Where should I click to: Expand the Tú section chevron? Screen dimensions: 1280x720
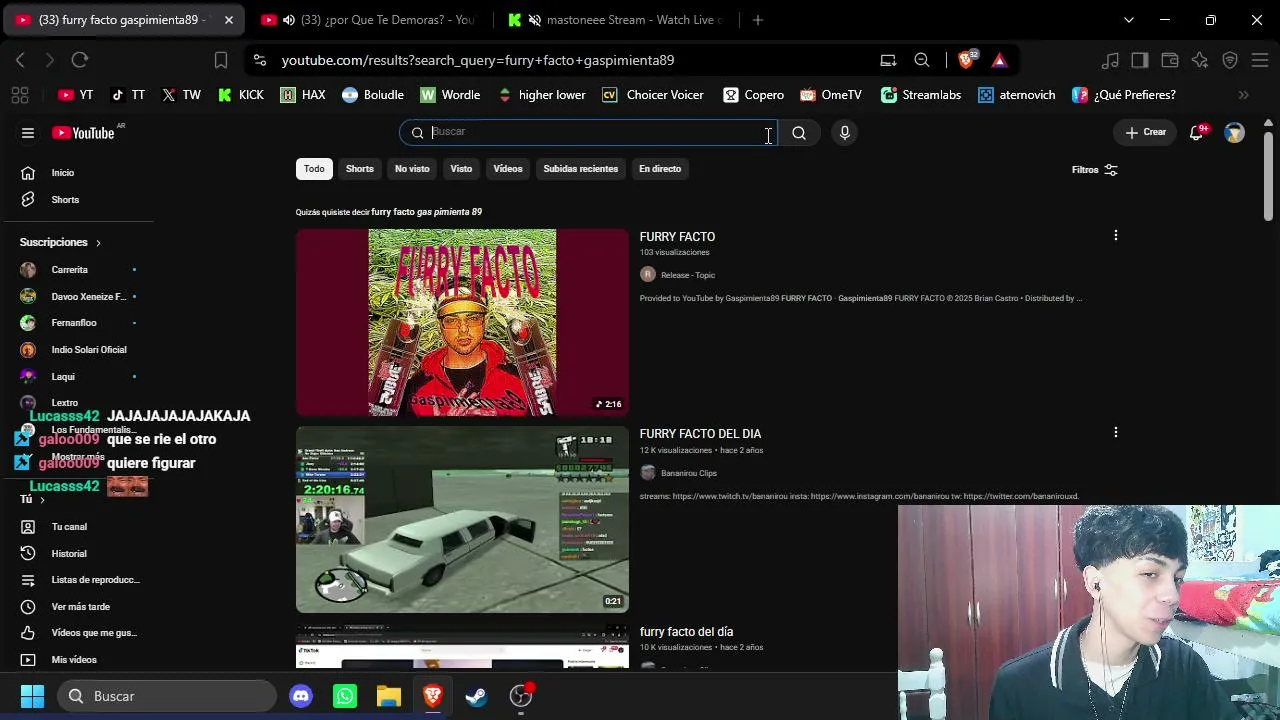coord(42,500)
